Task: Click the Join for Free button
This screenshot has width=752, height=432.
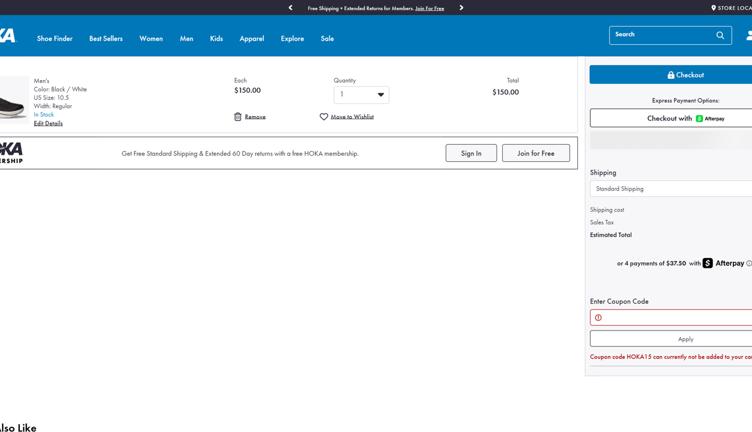Action: (x=536, y=153)
